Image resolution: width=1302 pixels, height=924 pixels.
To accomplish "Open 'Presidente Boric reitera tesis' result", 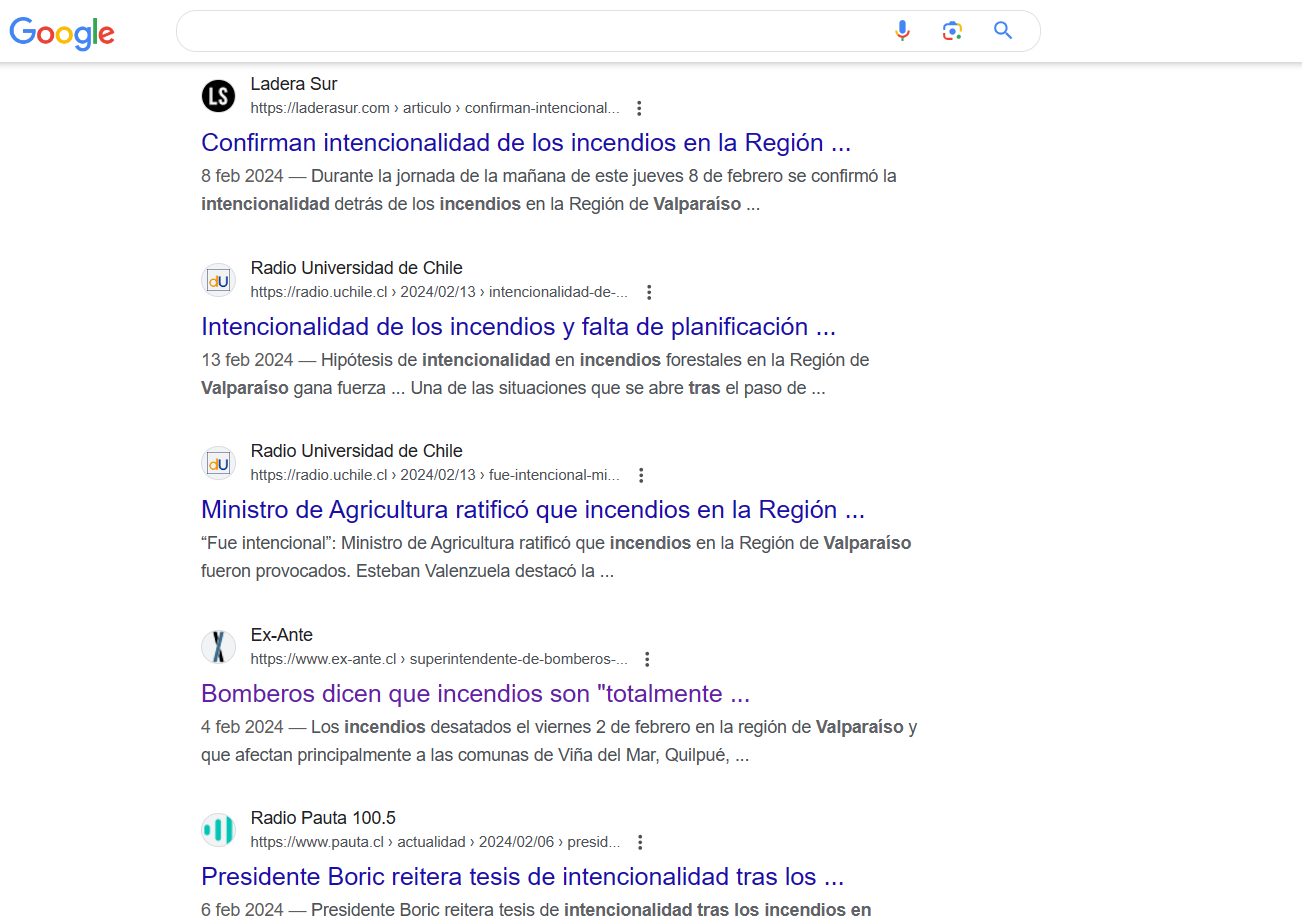I will click(523, 877).
